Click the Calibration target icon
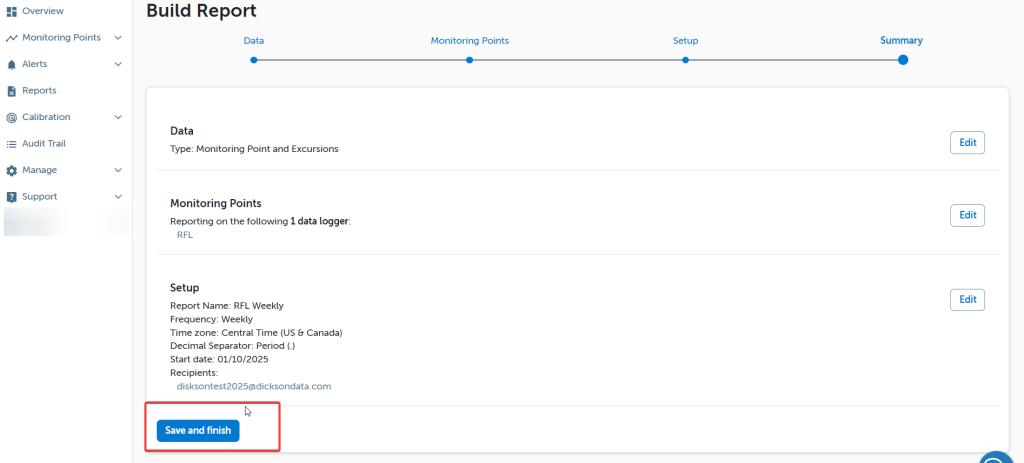 click(12, 117)
